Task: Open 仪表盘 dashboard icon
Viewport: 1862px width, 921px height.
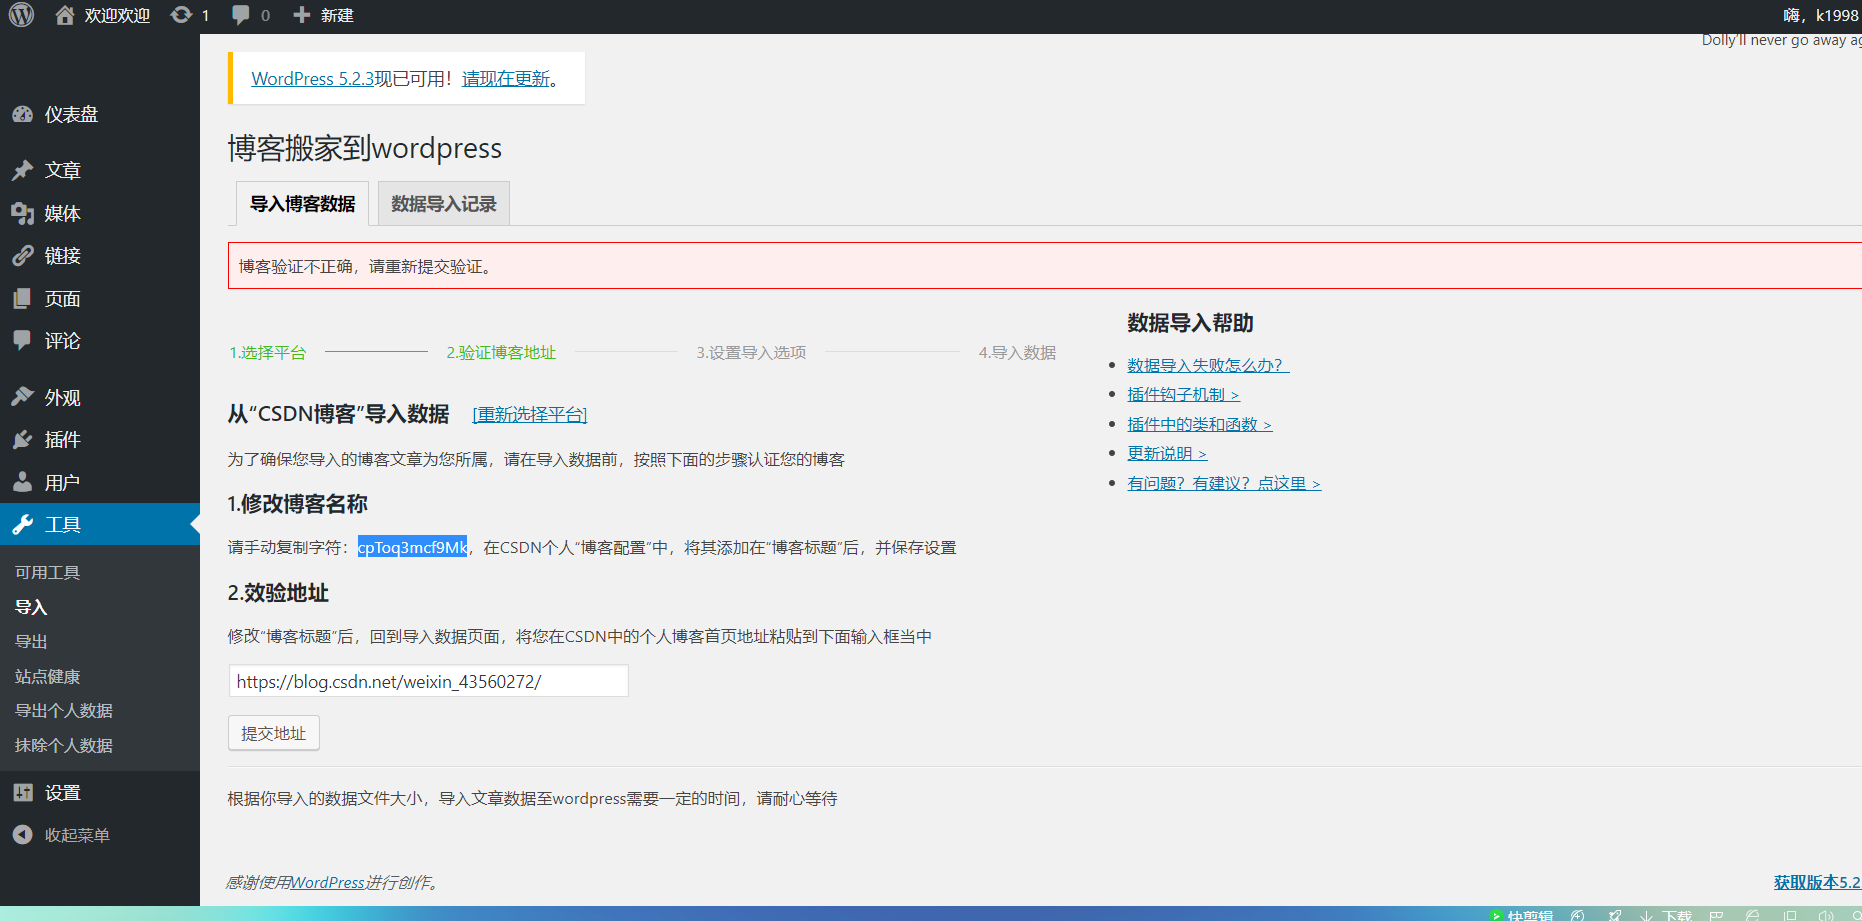Action: (22, 114)
